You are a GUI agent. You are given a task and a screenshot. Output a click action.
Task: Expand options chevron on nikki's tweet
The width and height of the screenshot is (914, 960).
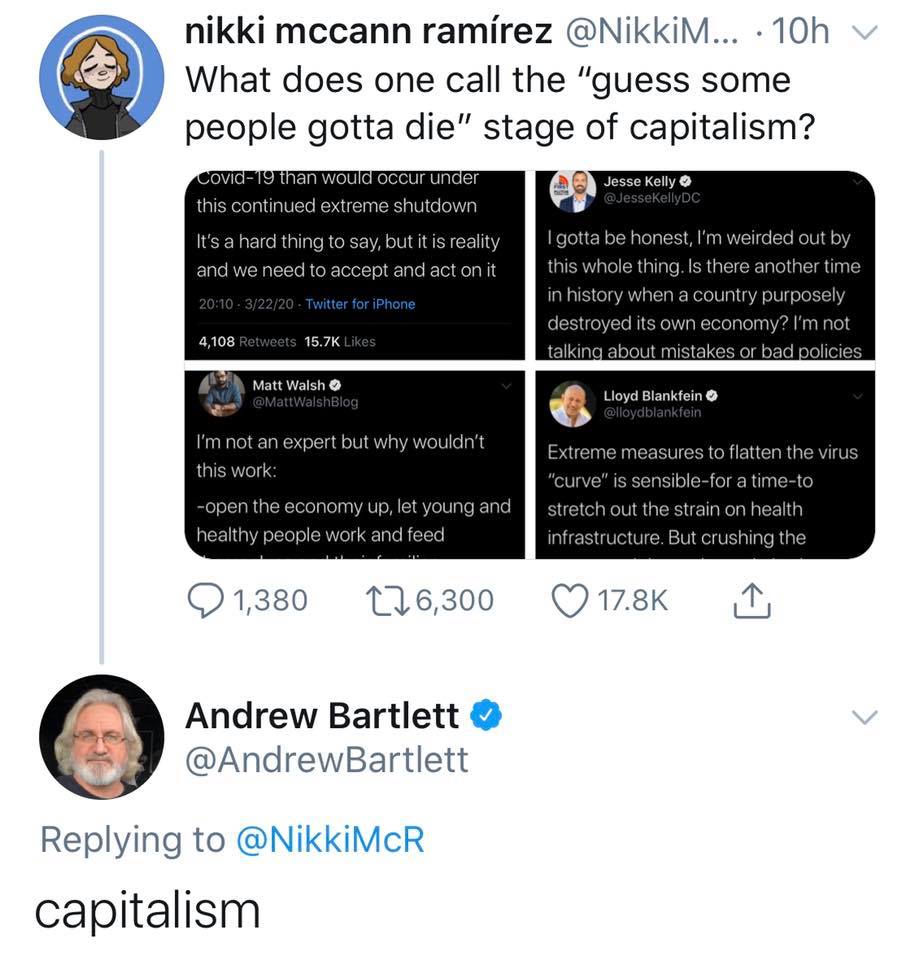click(x=865, y=33)
